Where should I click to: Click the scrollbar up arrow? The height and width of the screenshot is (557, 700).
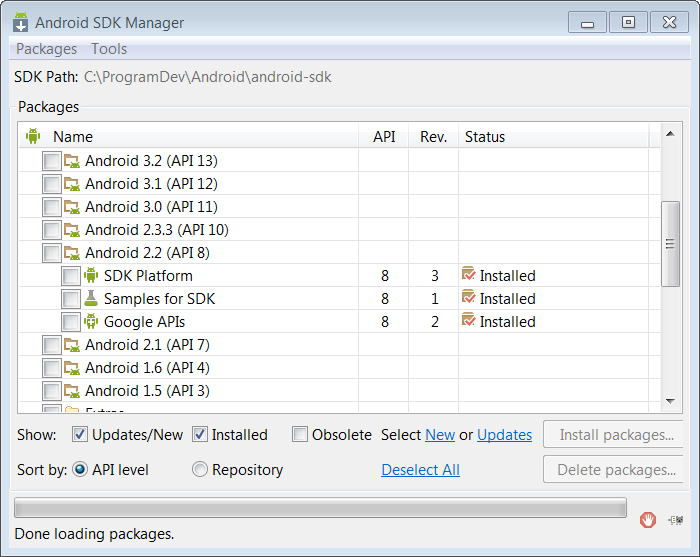(670, 134)
